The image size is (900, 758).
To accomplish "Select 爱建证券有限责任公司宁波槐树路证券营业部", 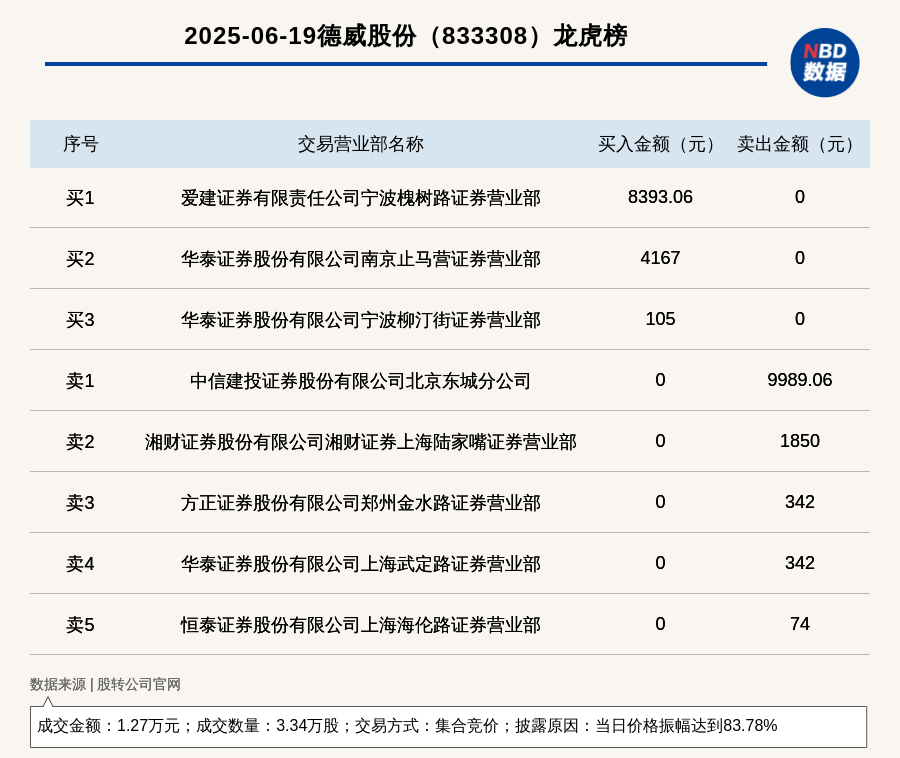I will [x=360, y=198].
